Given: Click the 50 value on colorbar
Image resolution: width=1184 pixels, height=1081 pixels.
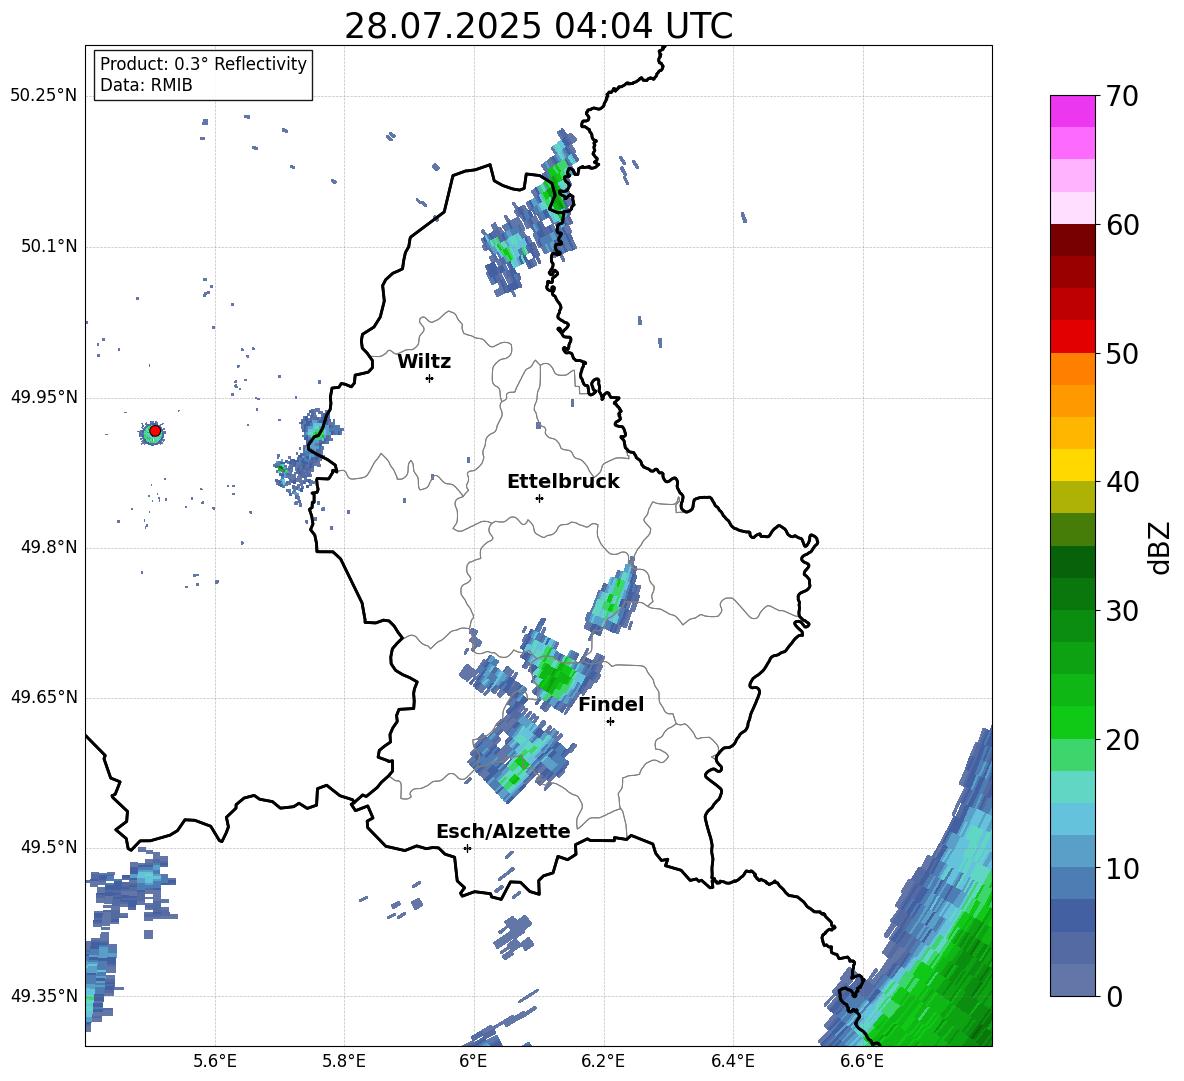Looking at the screenshot, I should (1122, 354).
